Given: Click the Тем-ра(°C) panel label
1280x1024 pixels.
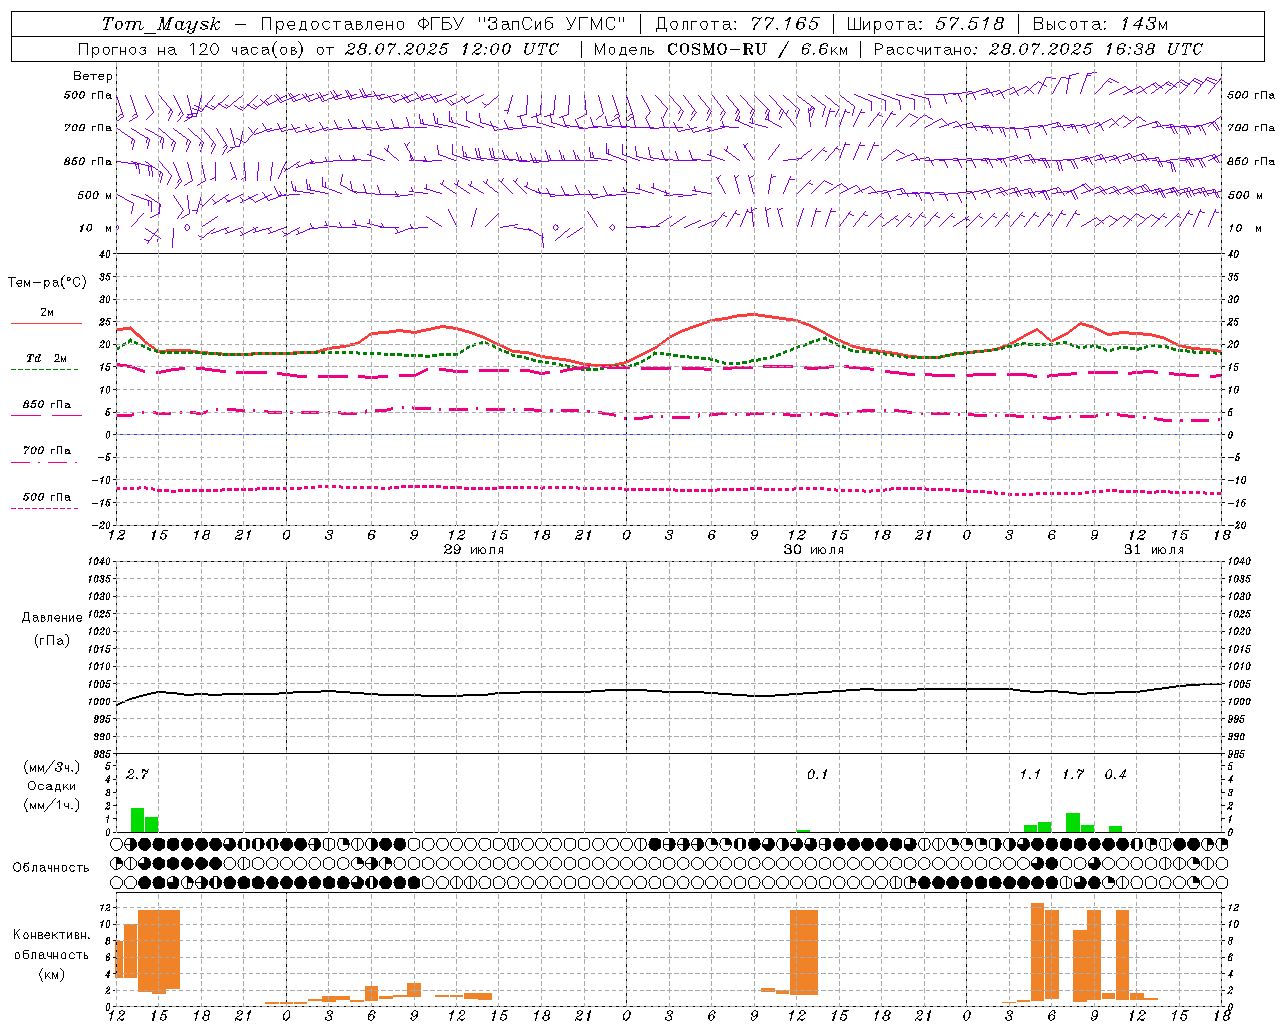Looking at the screenshot, I should pos(47,283).
